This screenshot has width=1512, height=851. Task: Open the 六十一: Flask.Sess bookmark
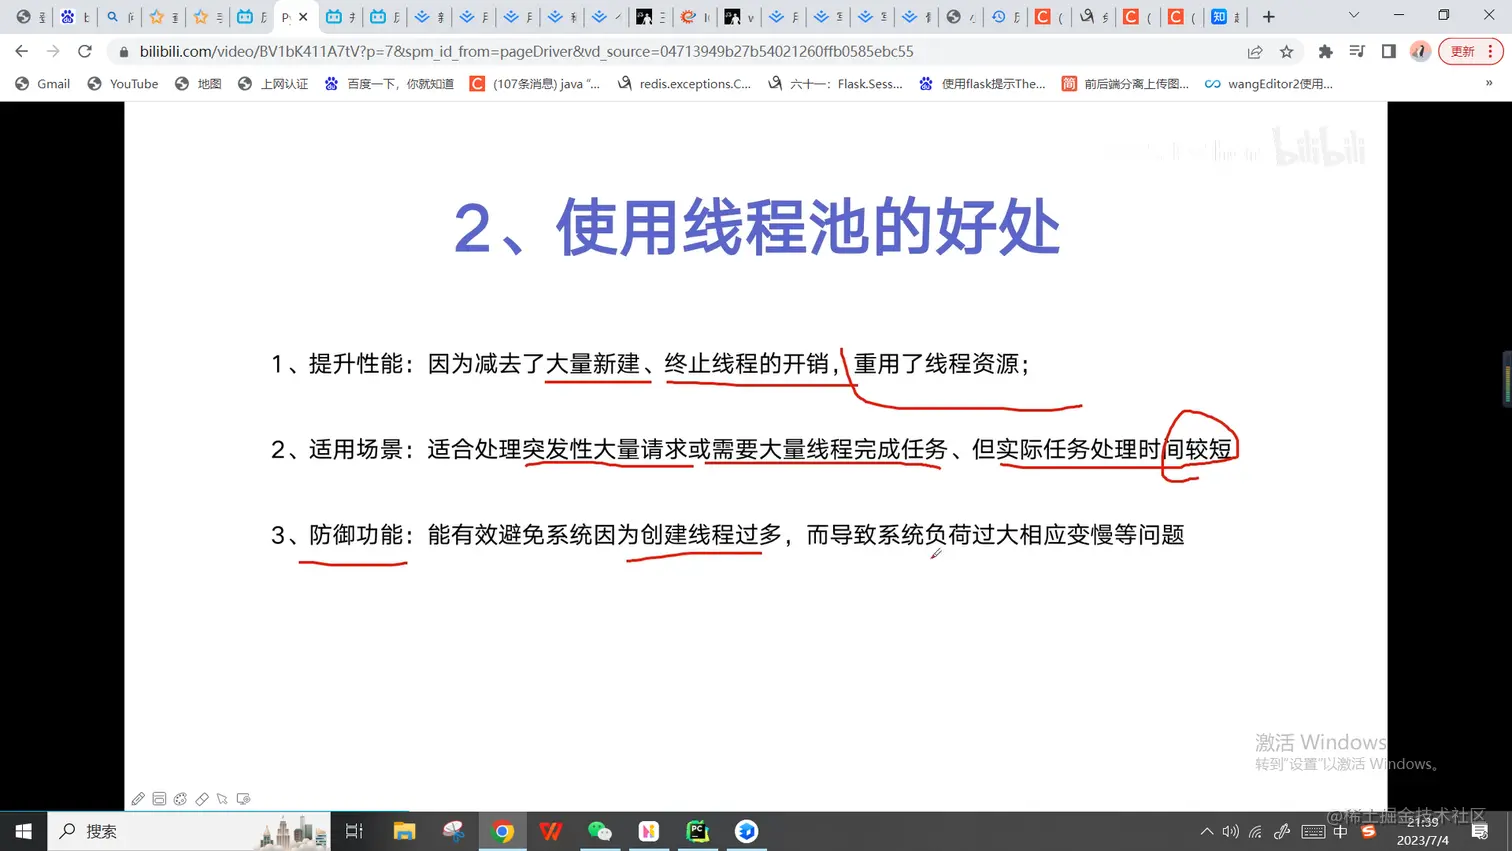835,84
